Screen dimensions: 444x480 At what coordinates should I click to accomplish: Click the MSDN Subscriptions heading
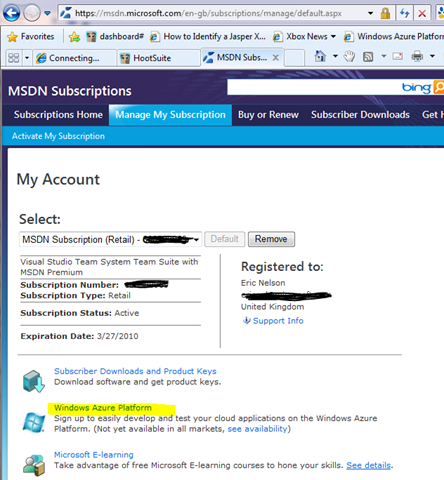click(x=70, y=91)
